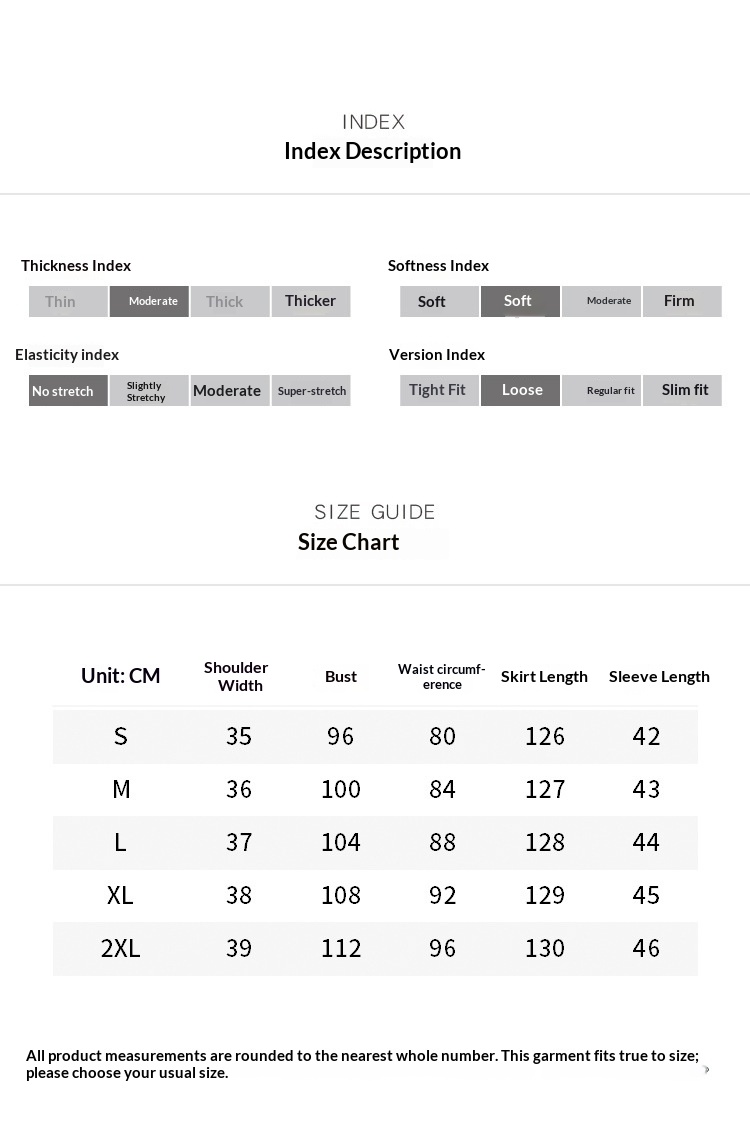Select the 2XL size row label
The image size is (750, 1128).
(120, 948)
